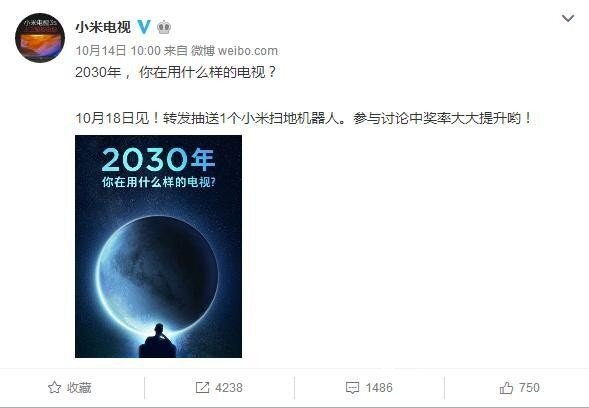
Task: Click the repost share icon
Action: [202, 388]
